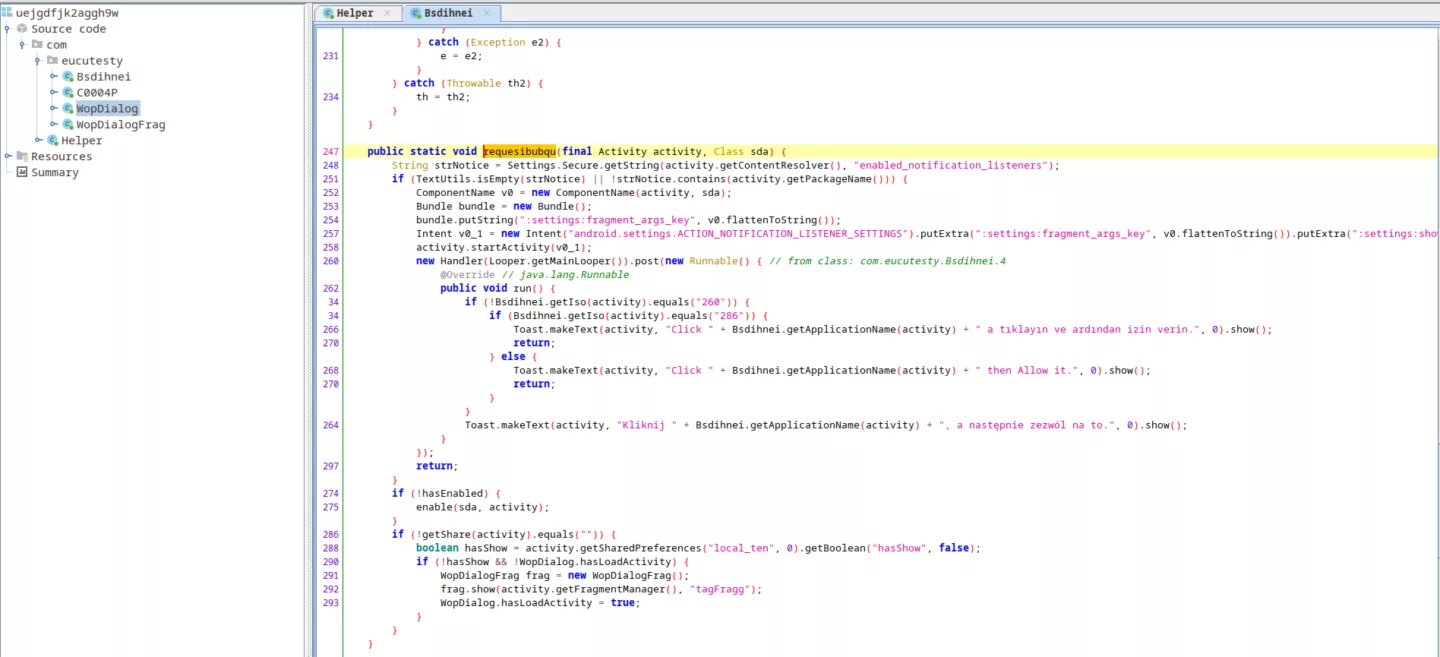Click enable(sda, activity) call

tap(483, 507)
